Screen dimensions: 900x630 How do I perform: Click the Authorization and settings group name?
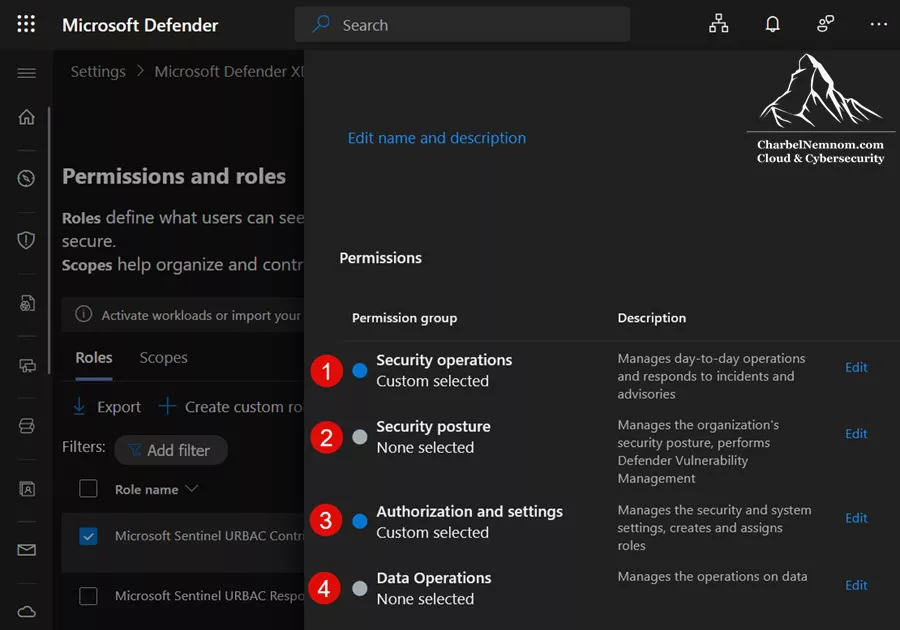(470, 511)
